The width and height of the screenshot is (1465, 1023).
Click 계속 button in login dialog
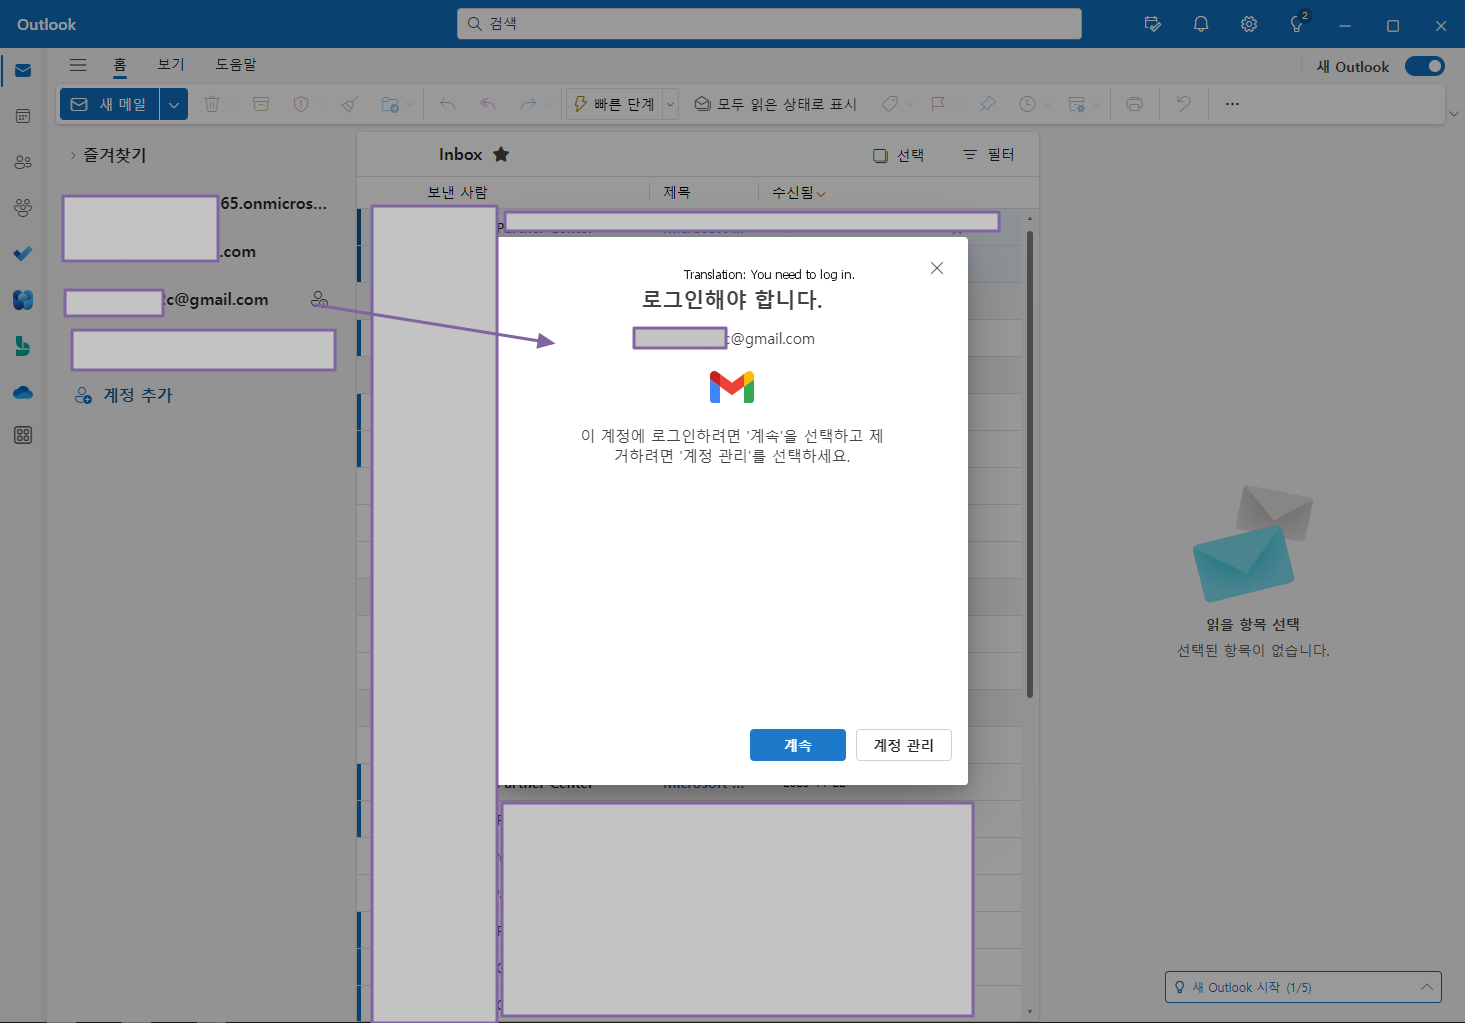(x=798, y=745)
